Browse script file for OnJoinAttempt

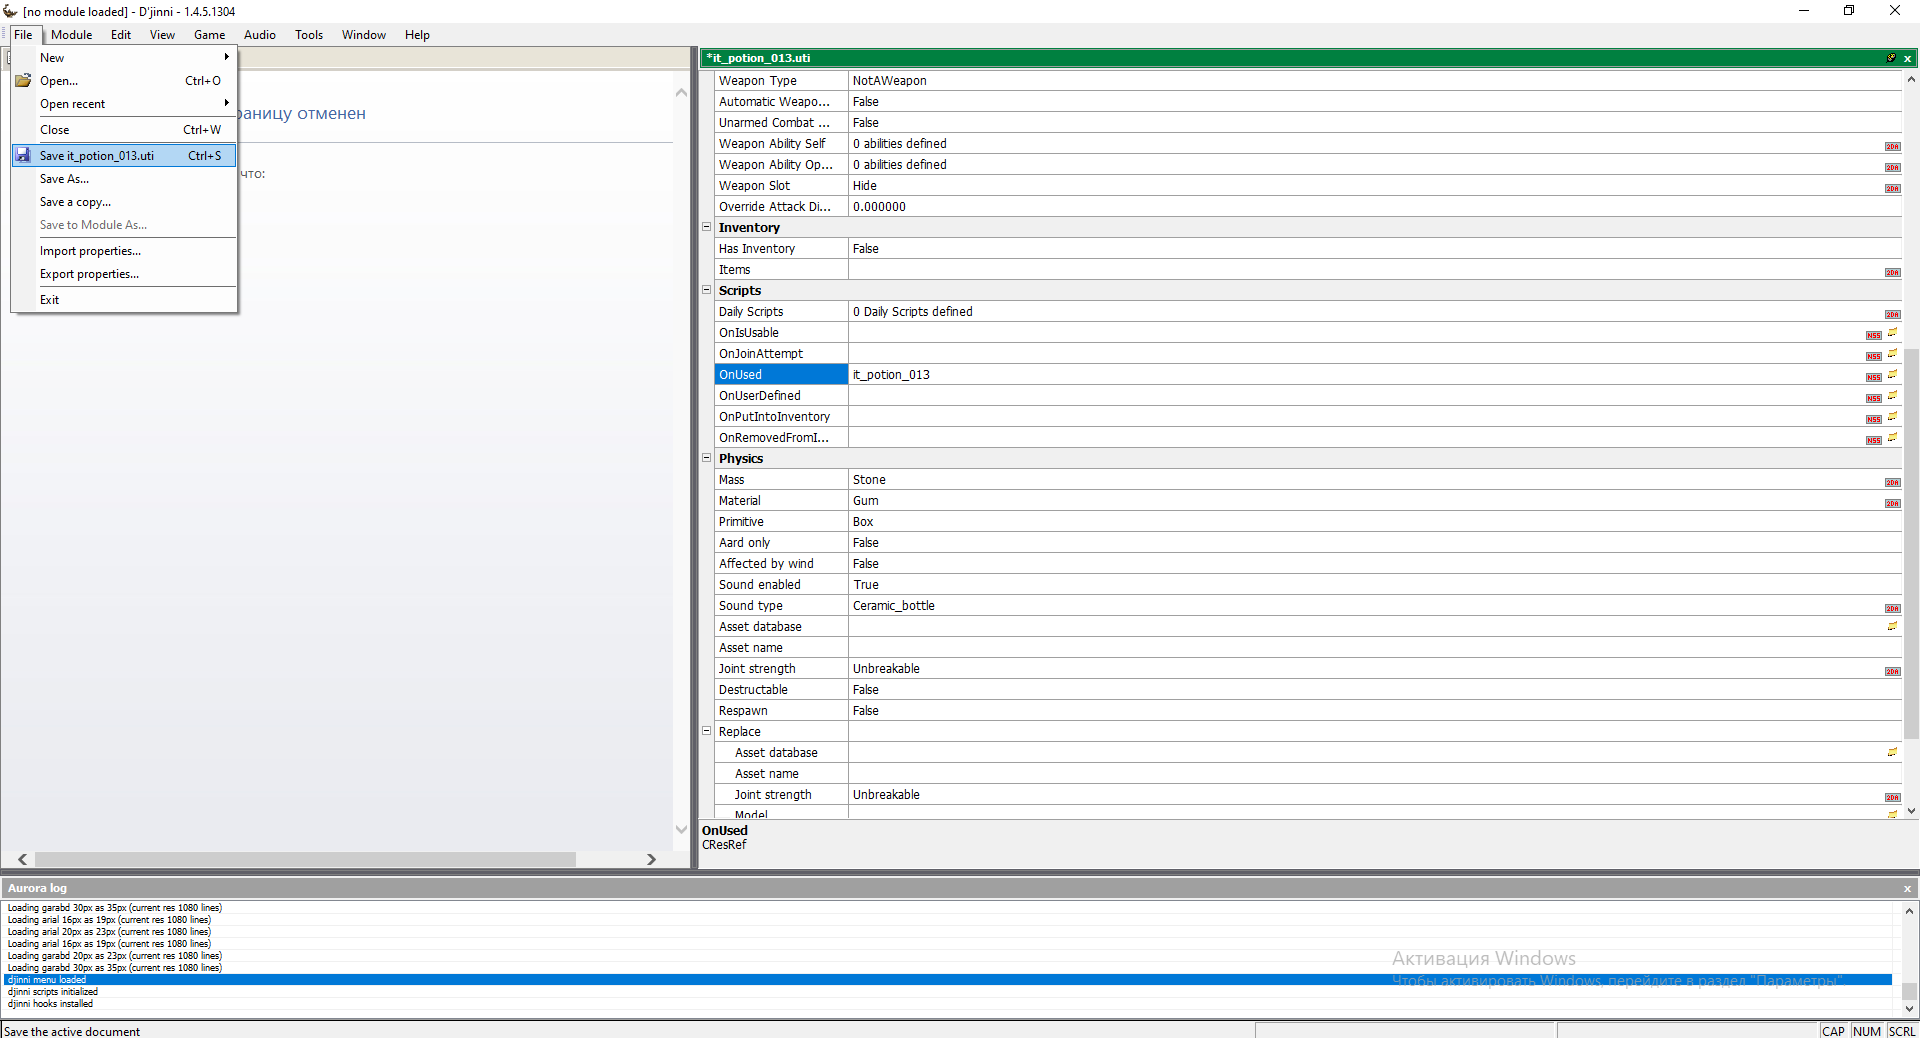coord(1892,353)
